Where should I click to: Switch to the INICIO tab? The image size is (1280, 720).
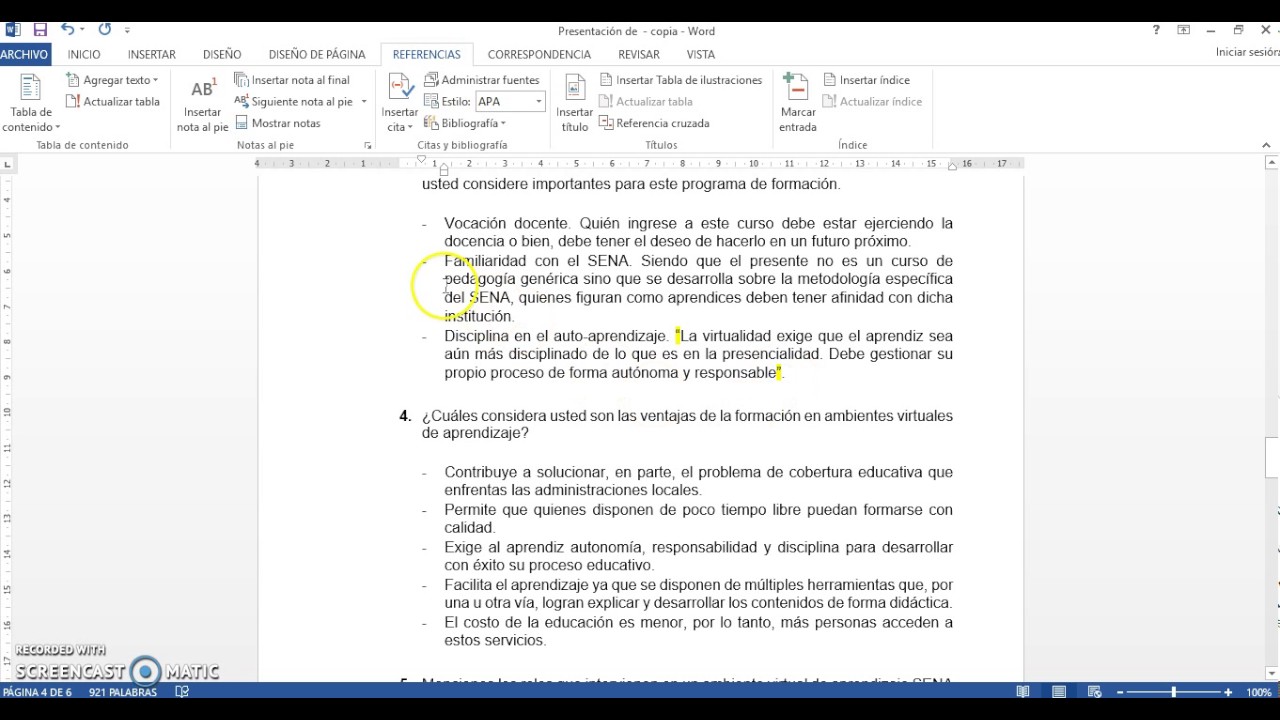click(84, 54)
